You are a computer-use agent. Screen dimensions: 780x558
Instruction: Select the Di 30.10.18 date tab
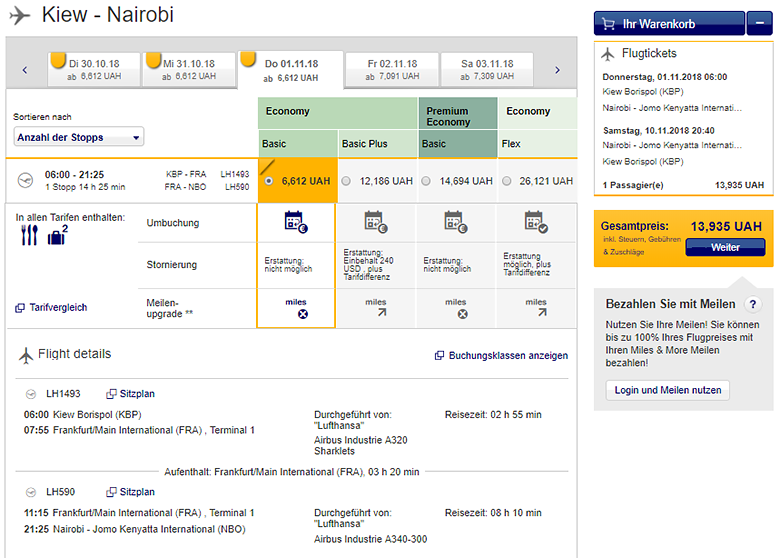[x=93, y=69]
